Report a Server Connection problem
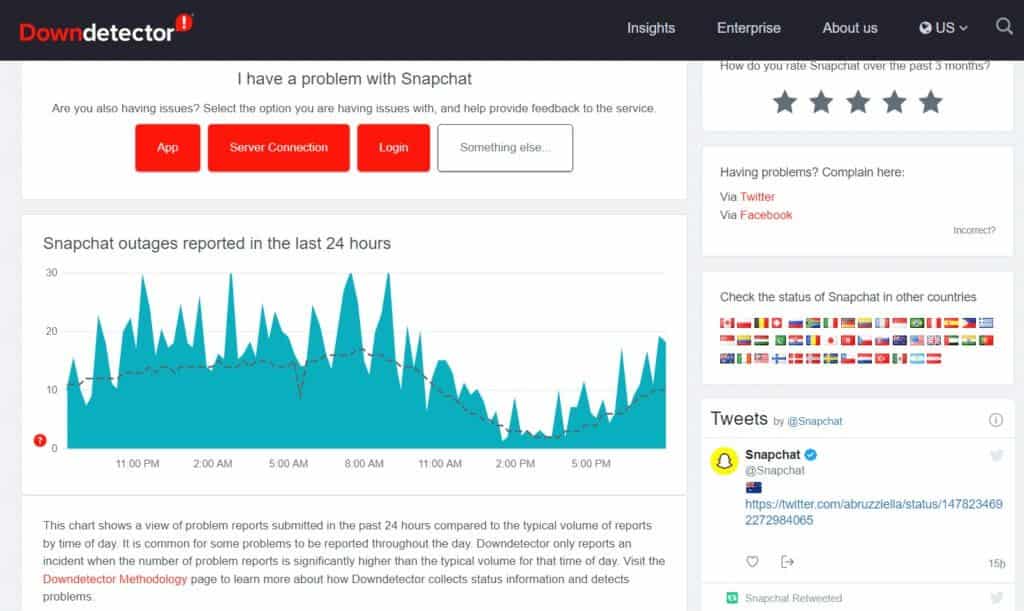 click(279, 148)
